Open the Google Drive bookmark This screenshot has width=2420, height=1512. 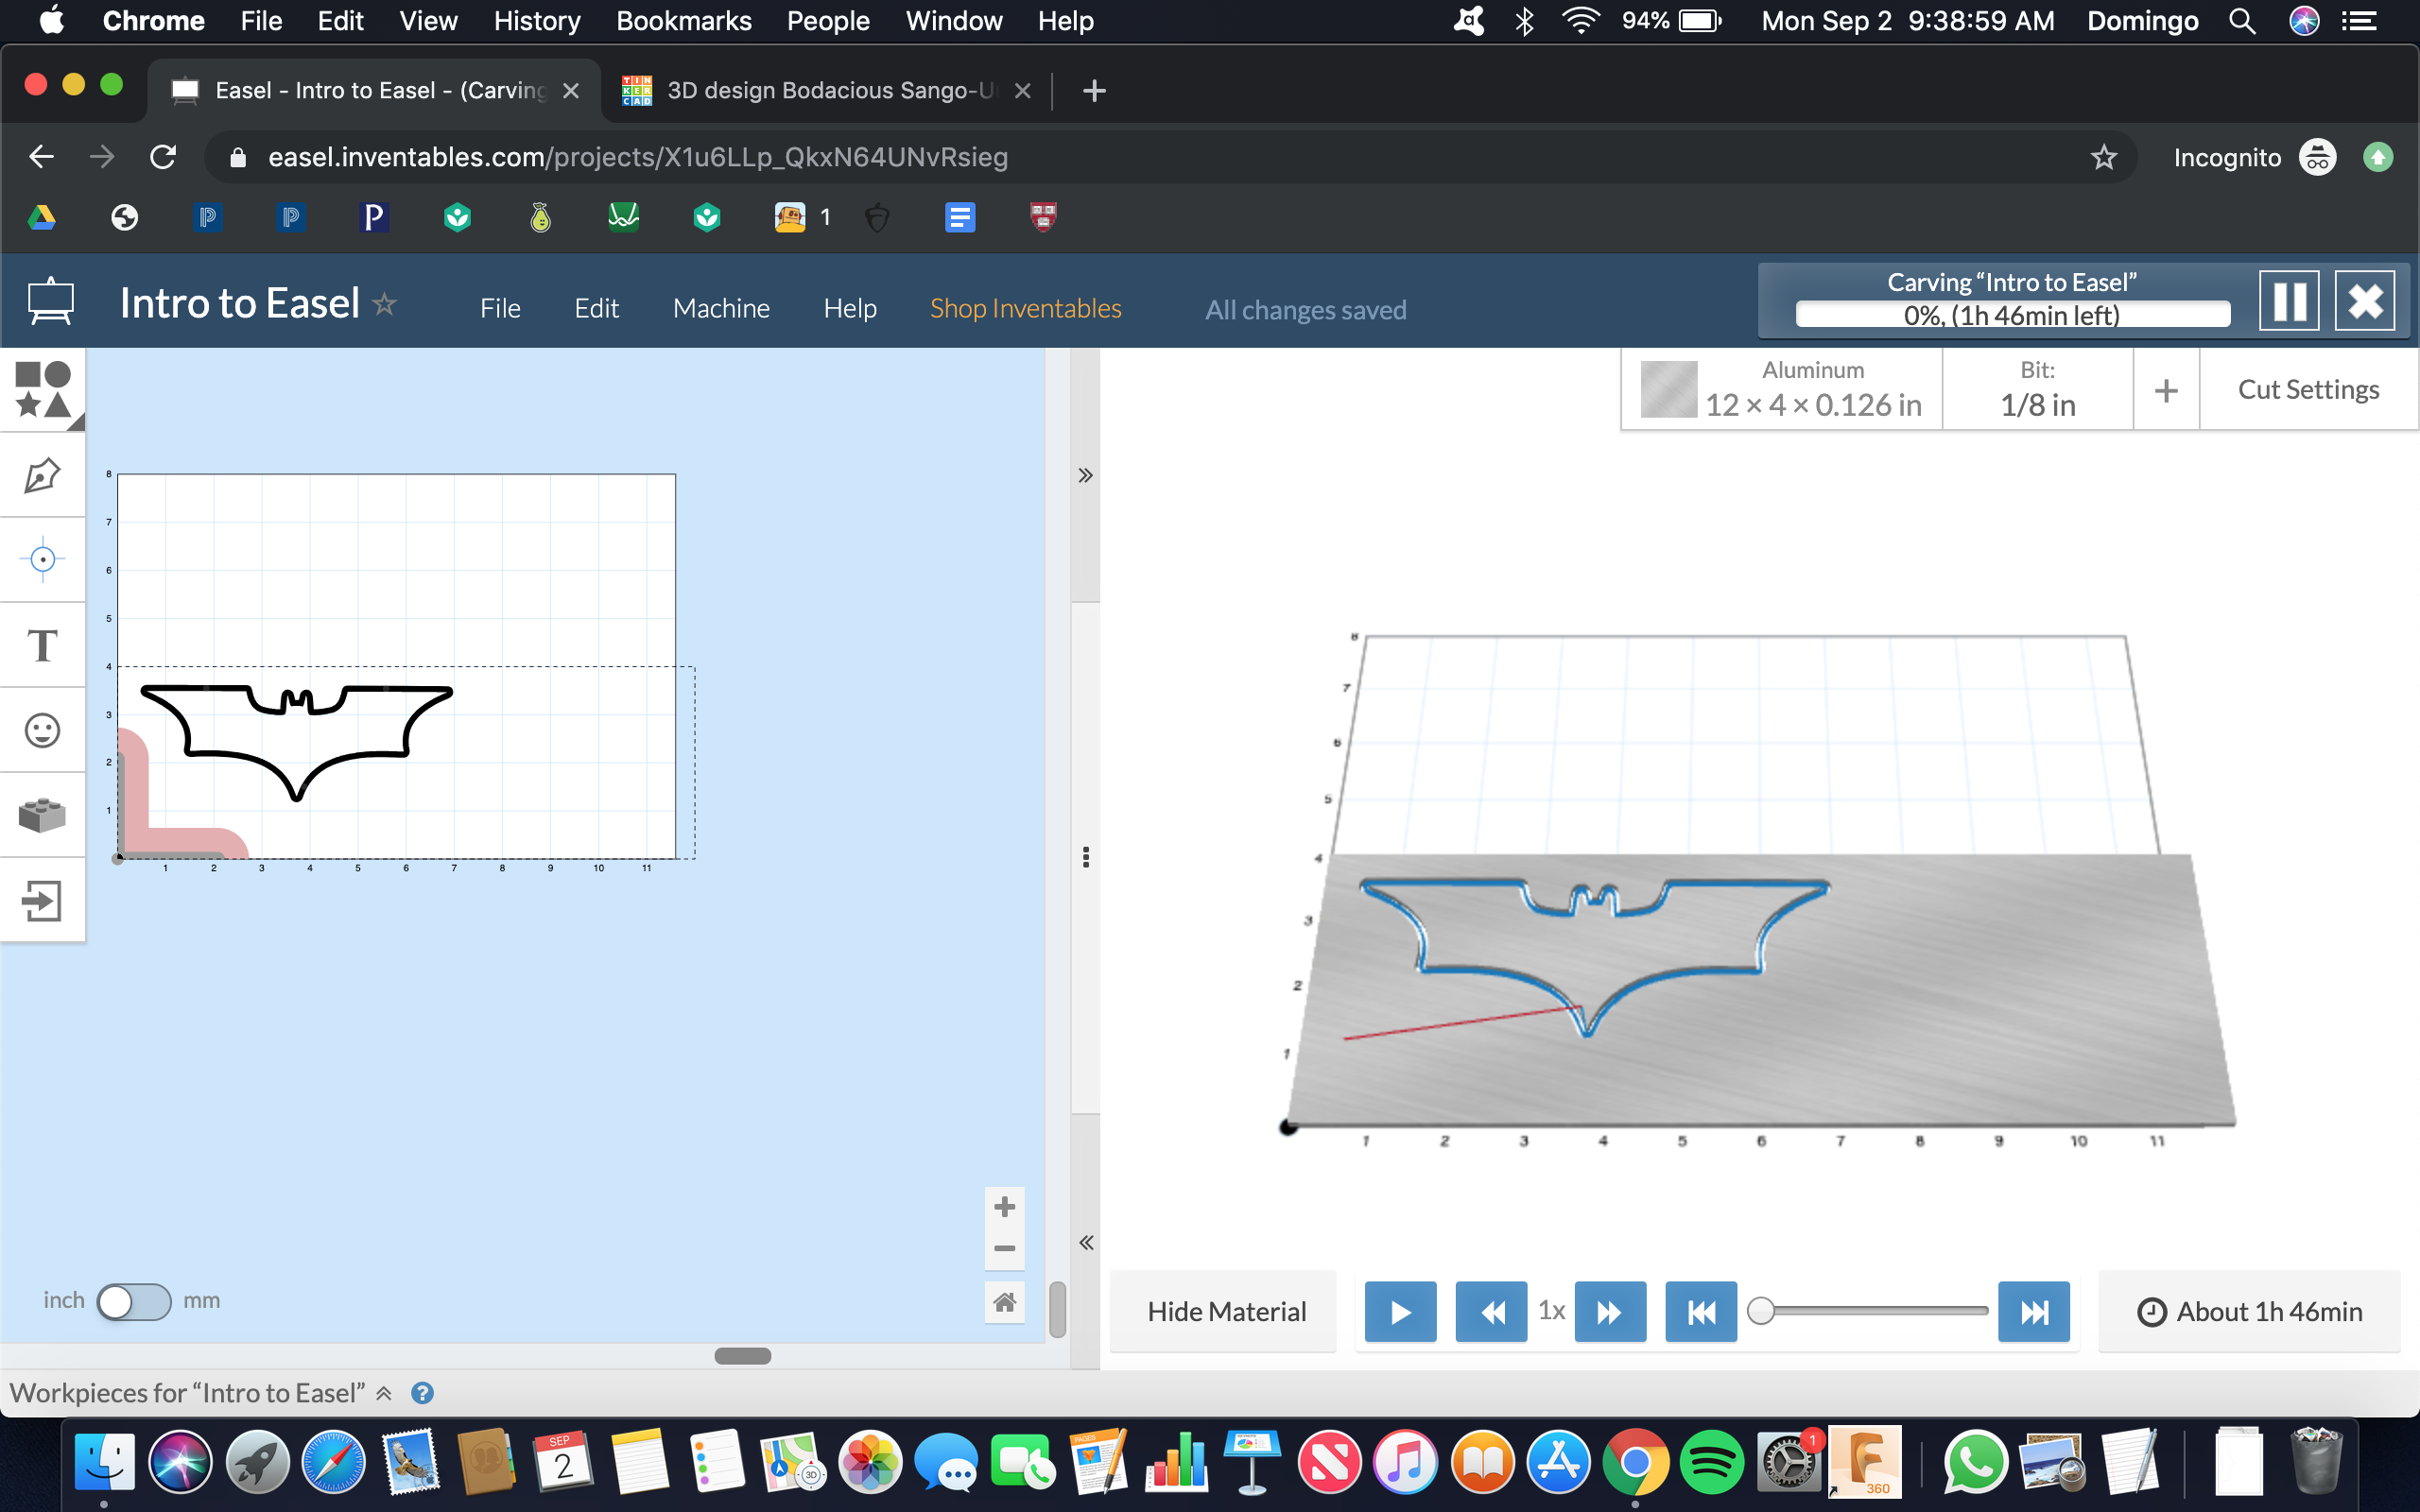coord(41,217)
